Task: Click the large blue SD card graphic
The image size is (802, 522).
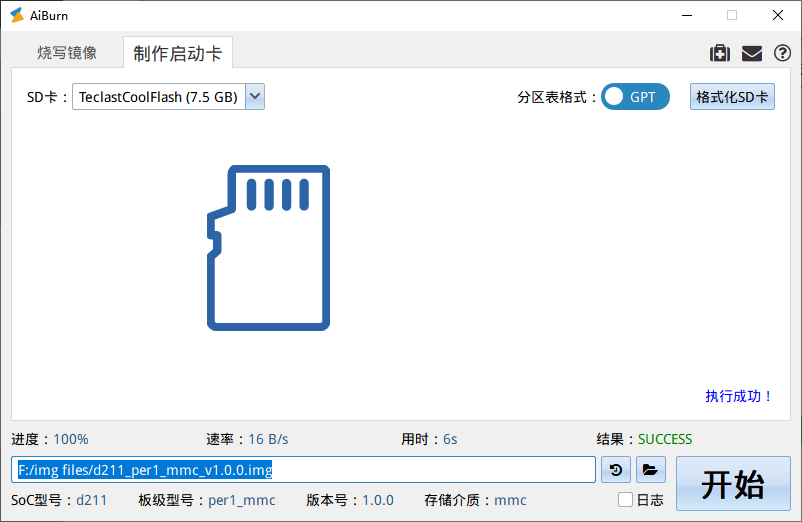Action: pos(268,247)
